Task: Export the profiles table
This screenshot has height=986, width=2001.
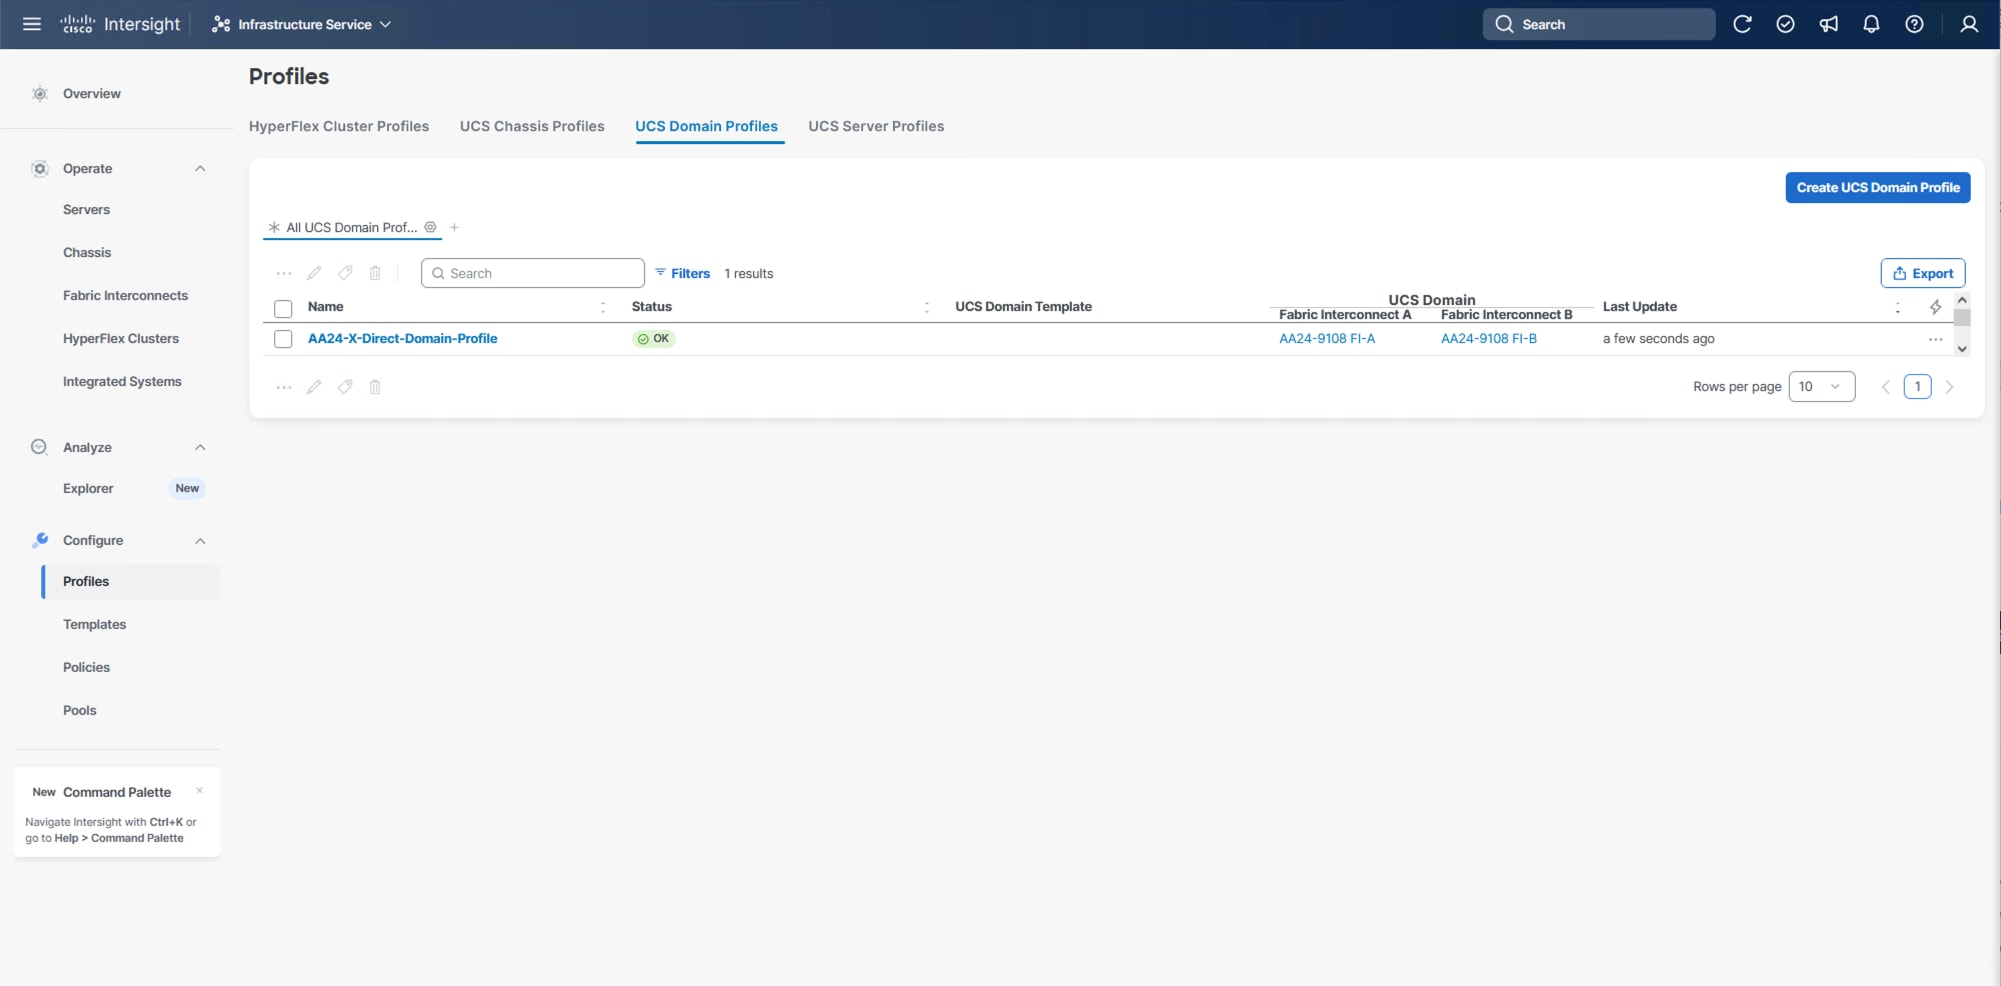Action: [x=1923, y=273]
